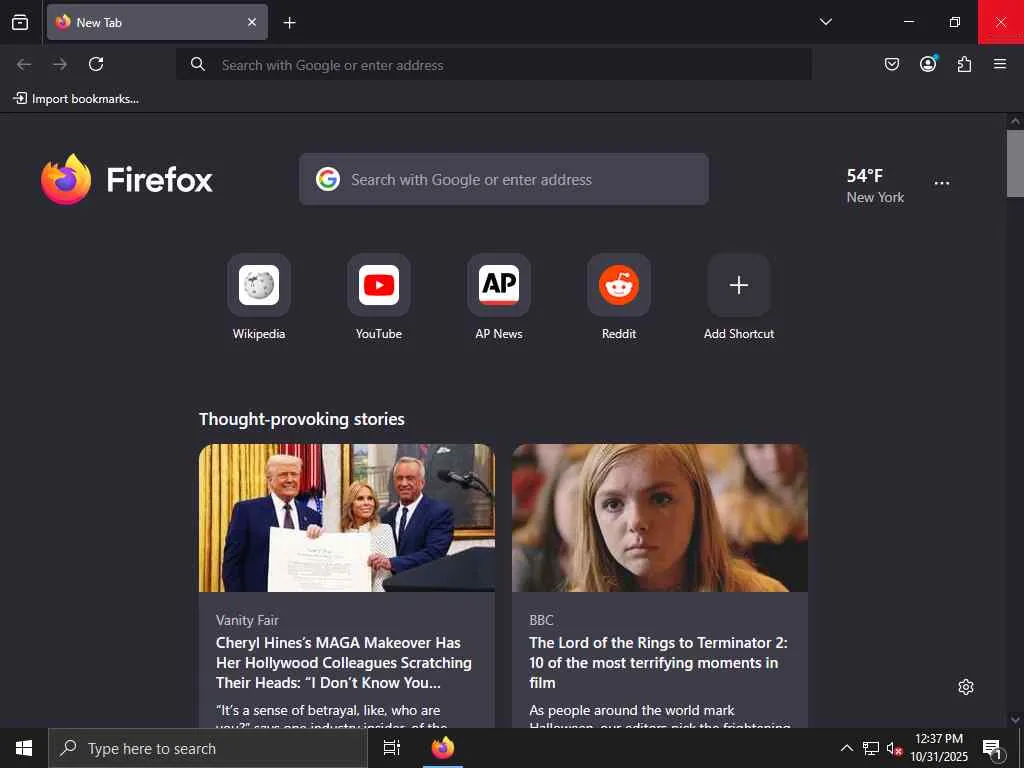Click the Vanity Fair source label
Screen dimensions: 1024x768
247,620
